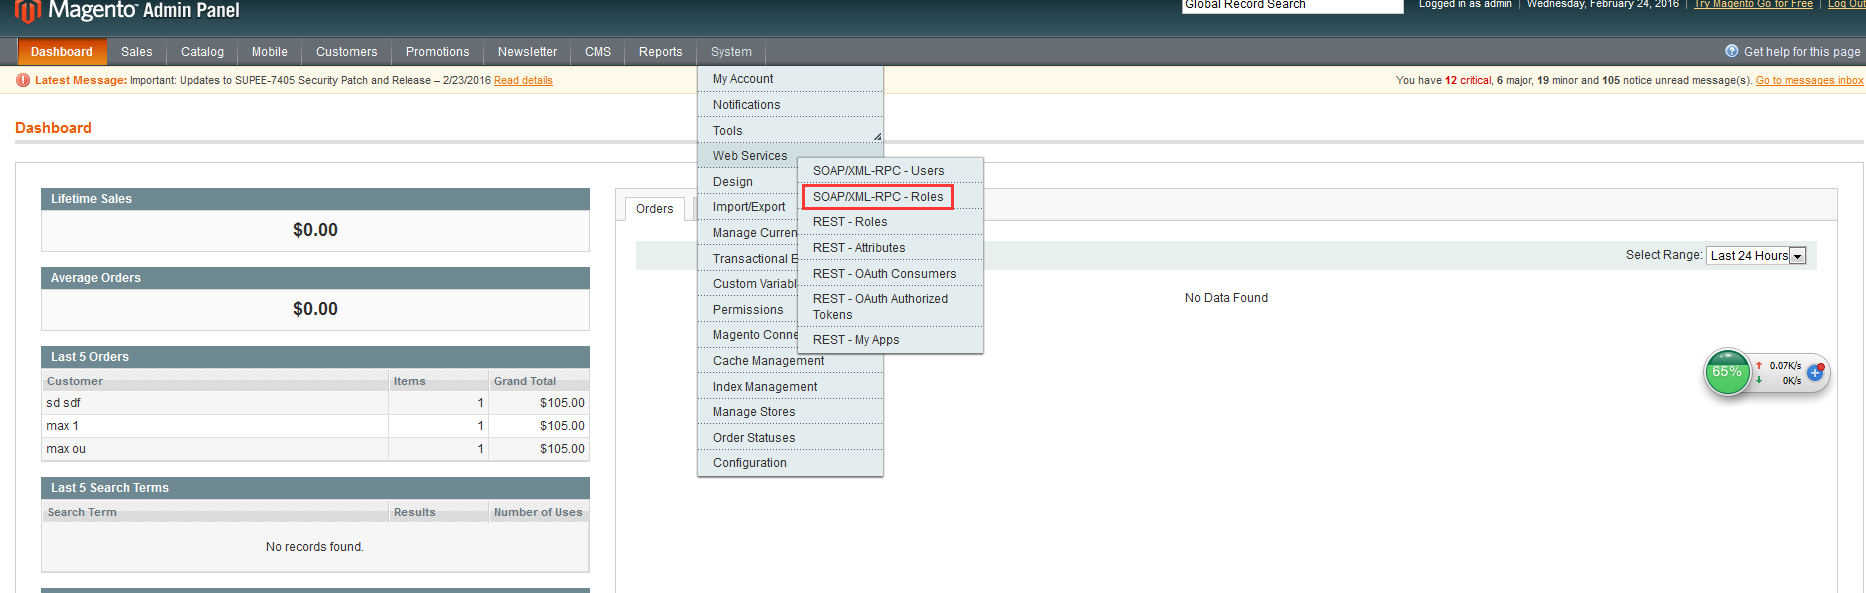The height and width of the screenshot is (593, 1866).
Task: Follow the Read details link
Action: (x=523, y=81)
